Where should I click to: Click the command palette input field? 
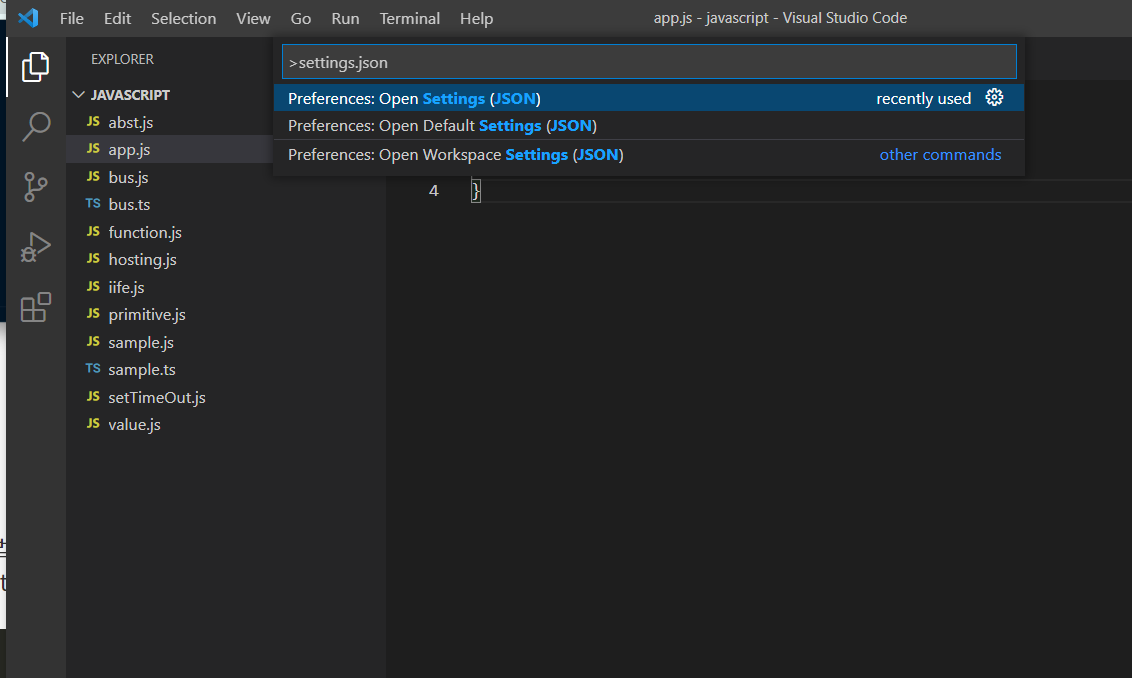point(649,62)
